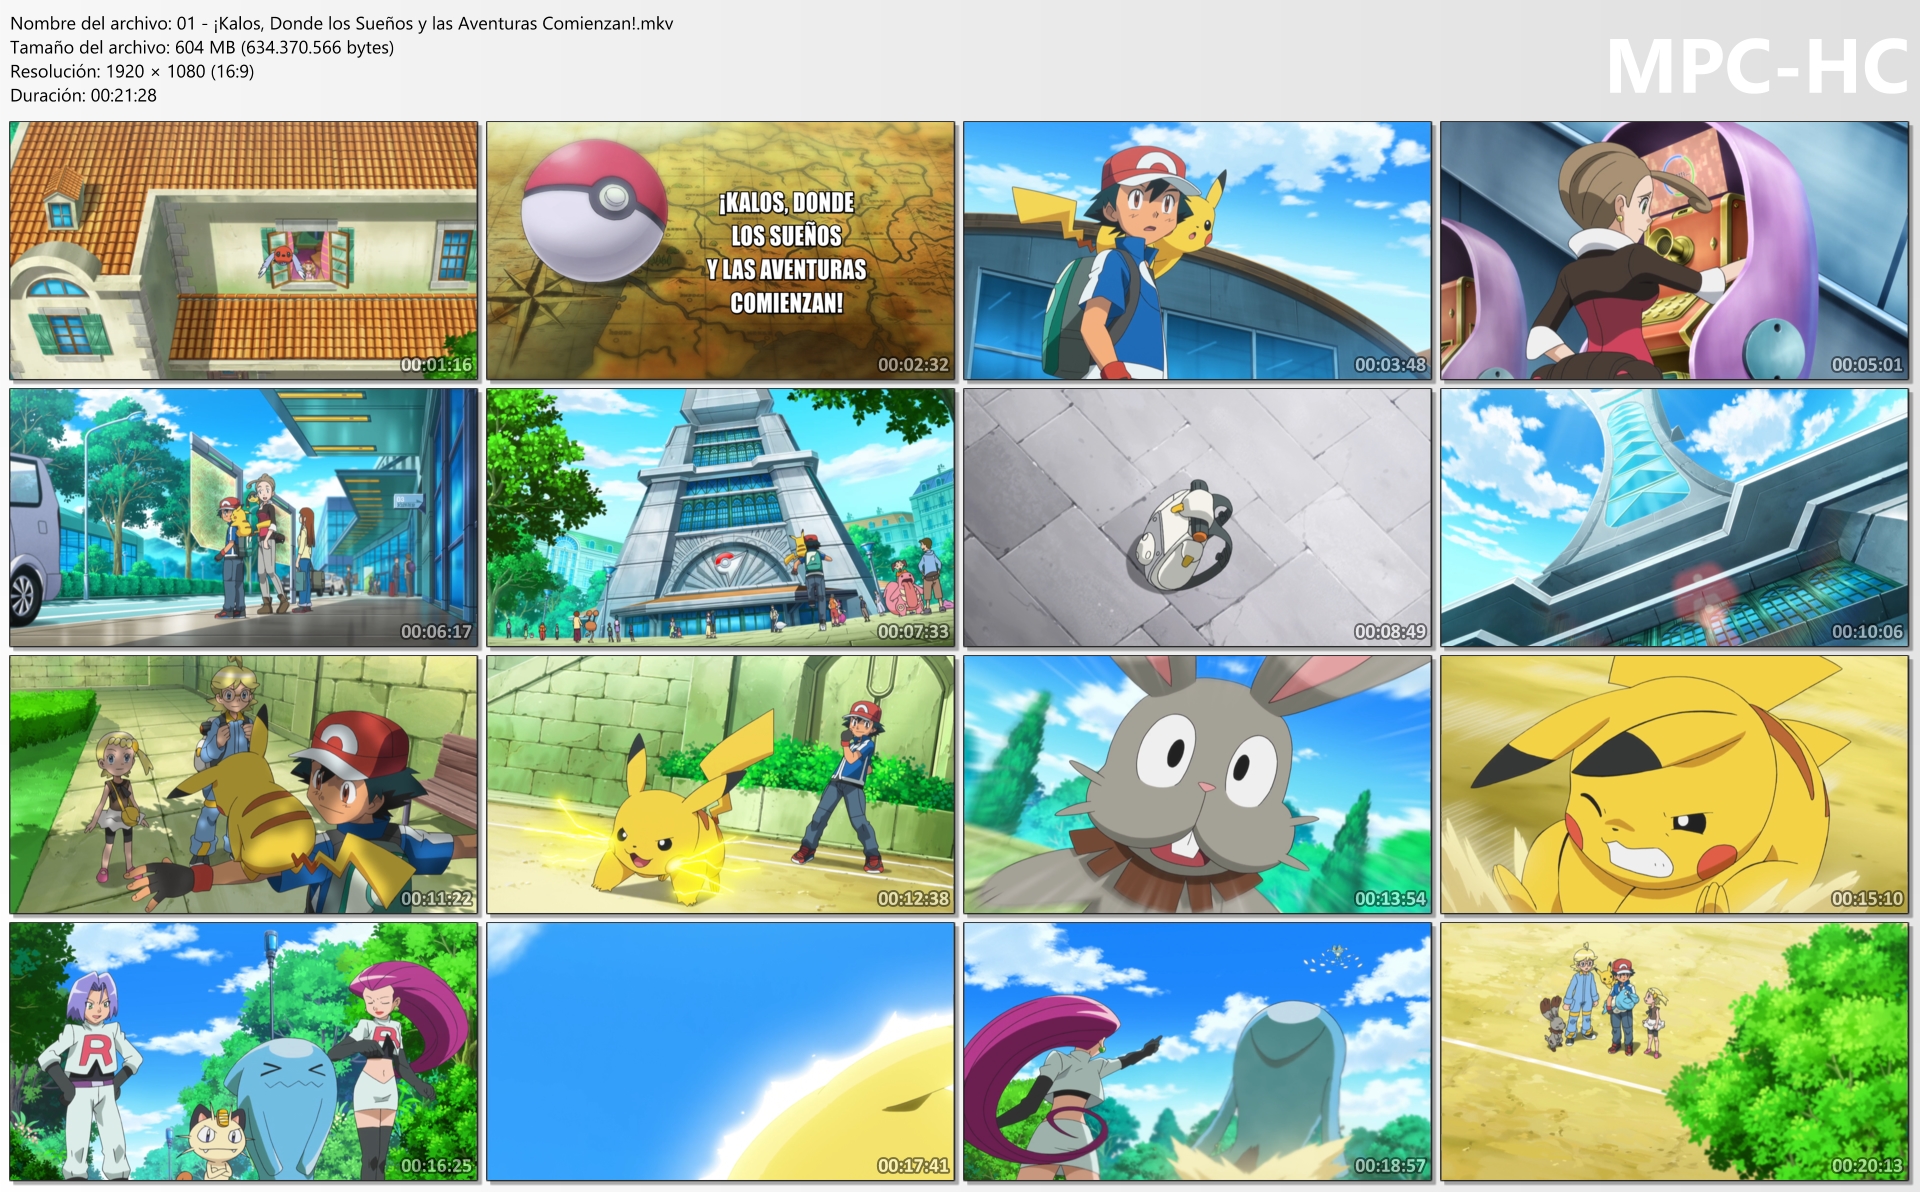Select the thumbnail stamped 00:05:01
Viewport: 1920px width, 1192px height.
tap(1675, 251)
